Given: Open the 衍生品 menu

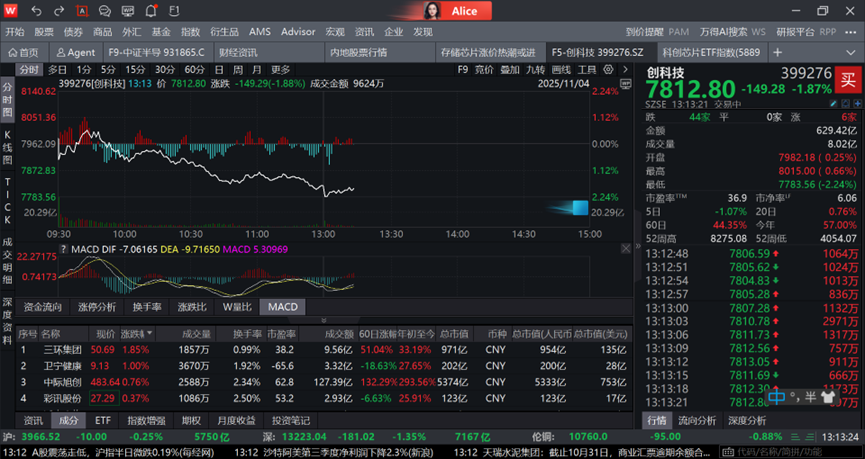Looking at the screenshot, I should [224, 32].
